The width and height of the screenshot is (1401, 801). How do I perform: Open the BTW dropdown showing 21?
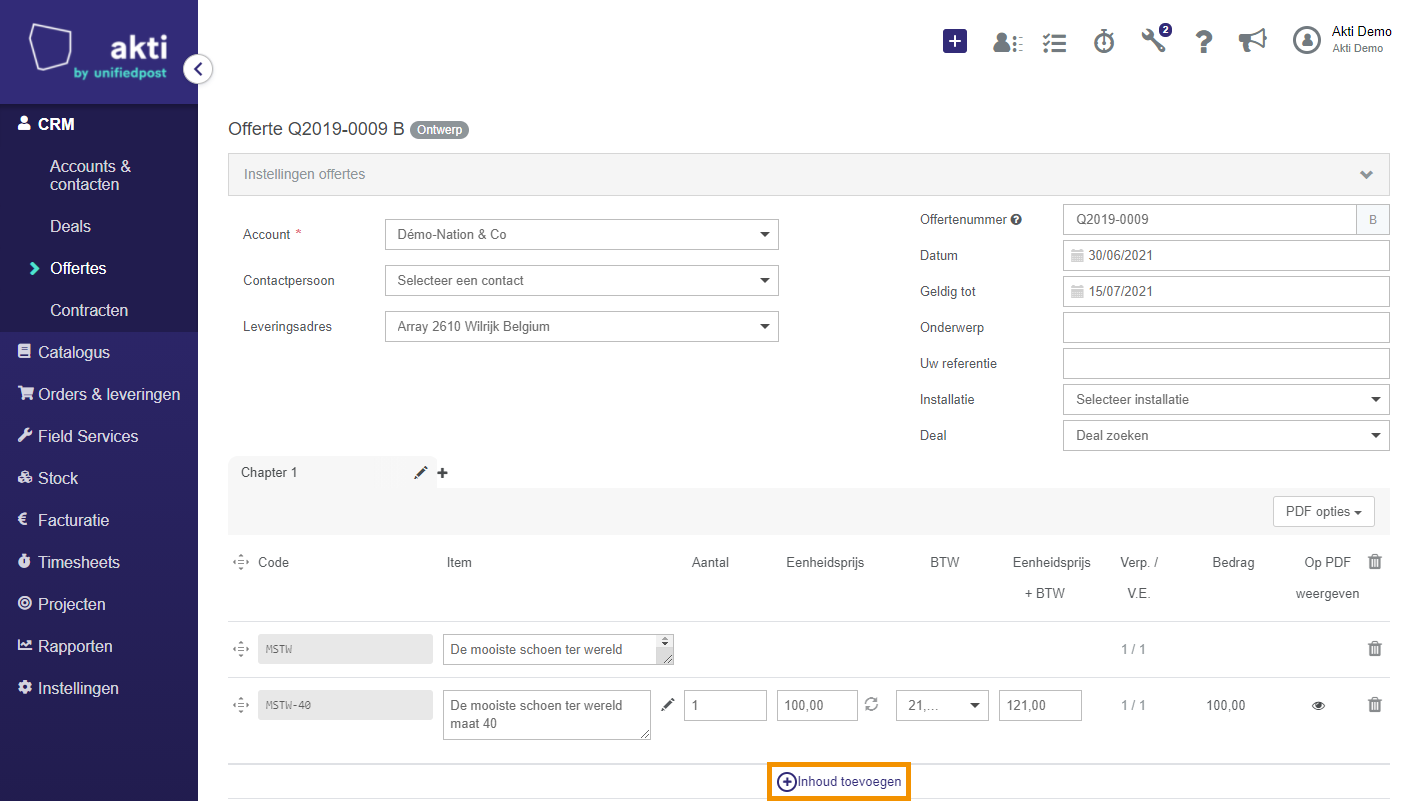coord(943,705)
